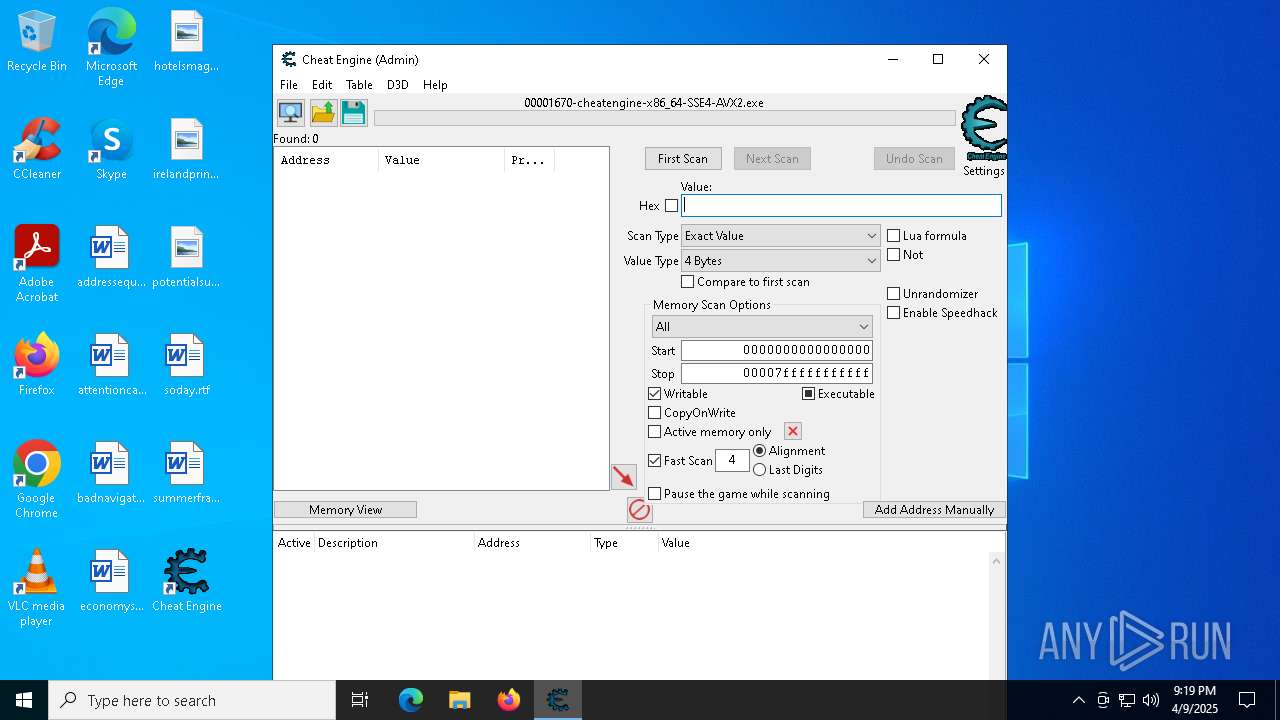
Task: Click the Undo Scan button
Action: (914, 159)
